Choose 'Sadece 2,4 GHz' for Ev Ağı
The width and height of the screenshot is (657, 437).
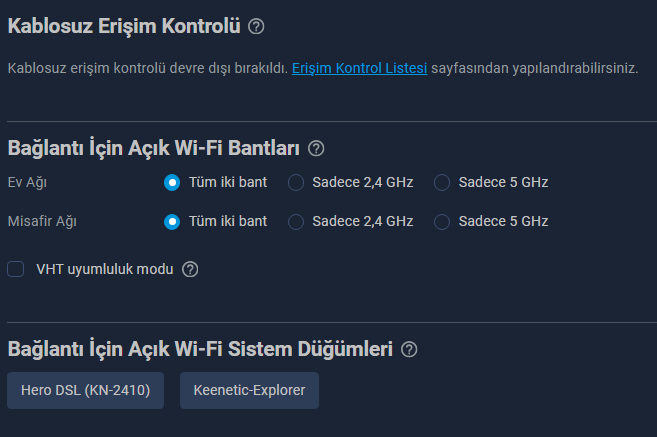[x=296, y=183]
